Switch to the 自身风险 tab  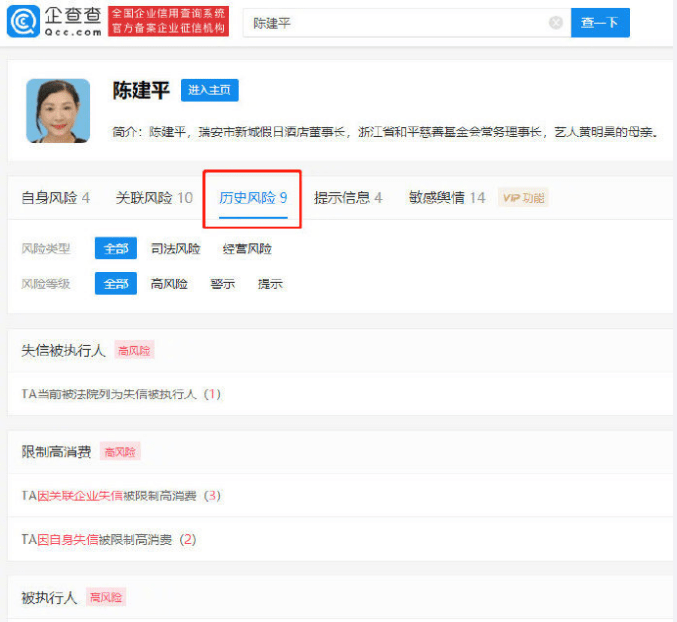55,198
